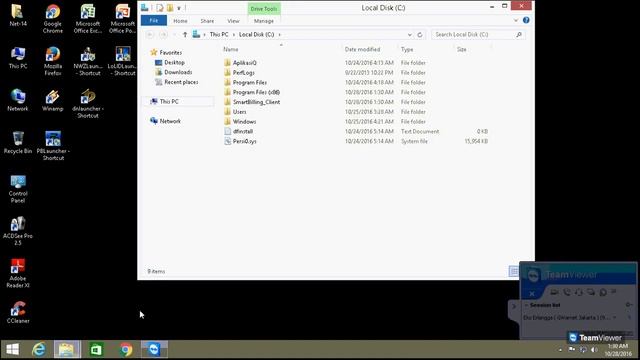This screenshot has width=640, height=360.
Task: Select the Adobe Reader XI desktop icon
Action: [18, 273]
